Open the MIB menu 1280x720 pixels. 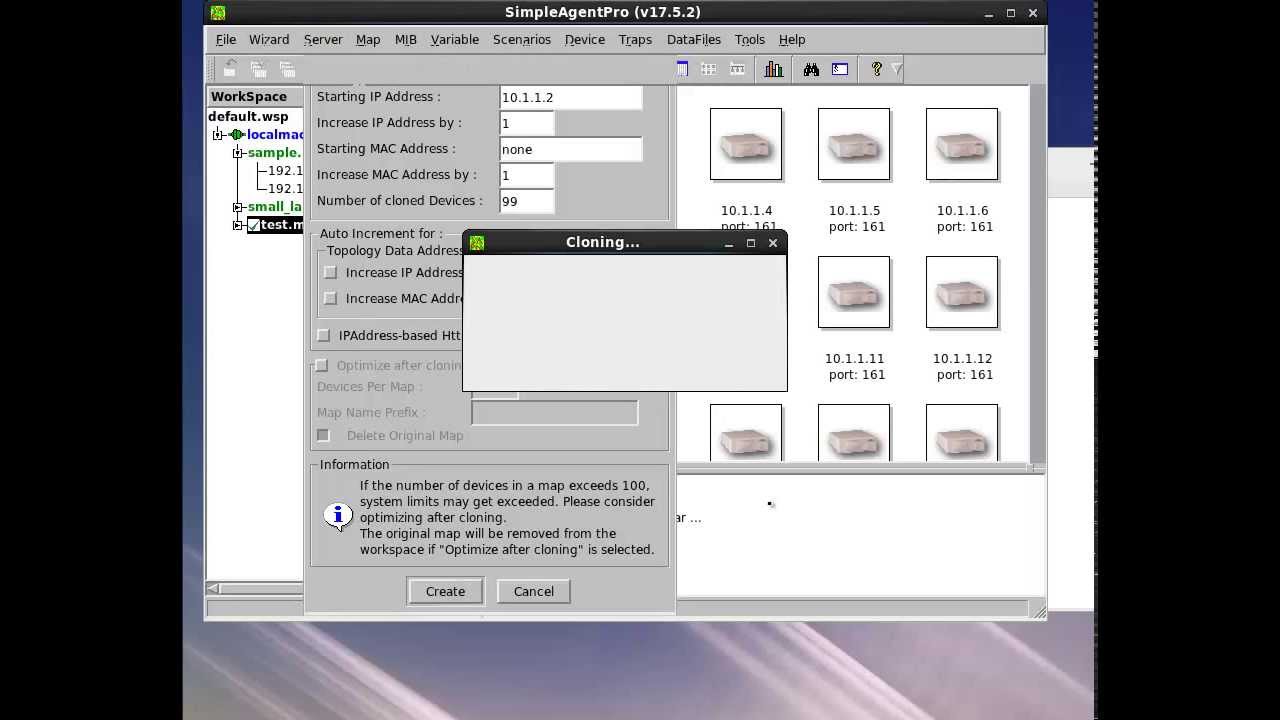[x=405, y=40]
